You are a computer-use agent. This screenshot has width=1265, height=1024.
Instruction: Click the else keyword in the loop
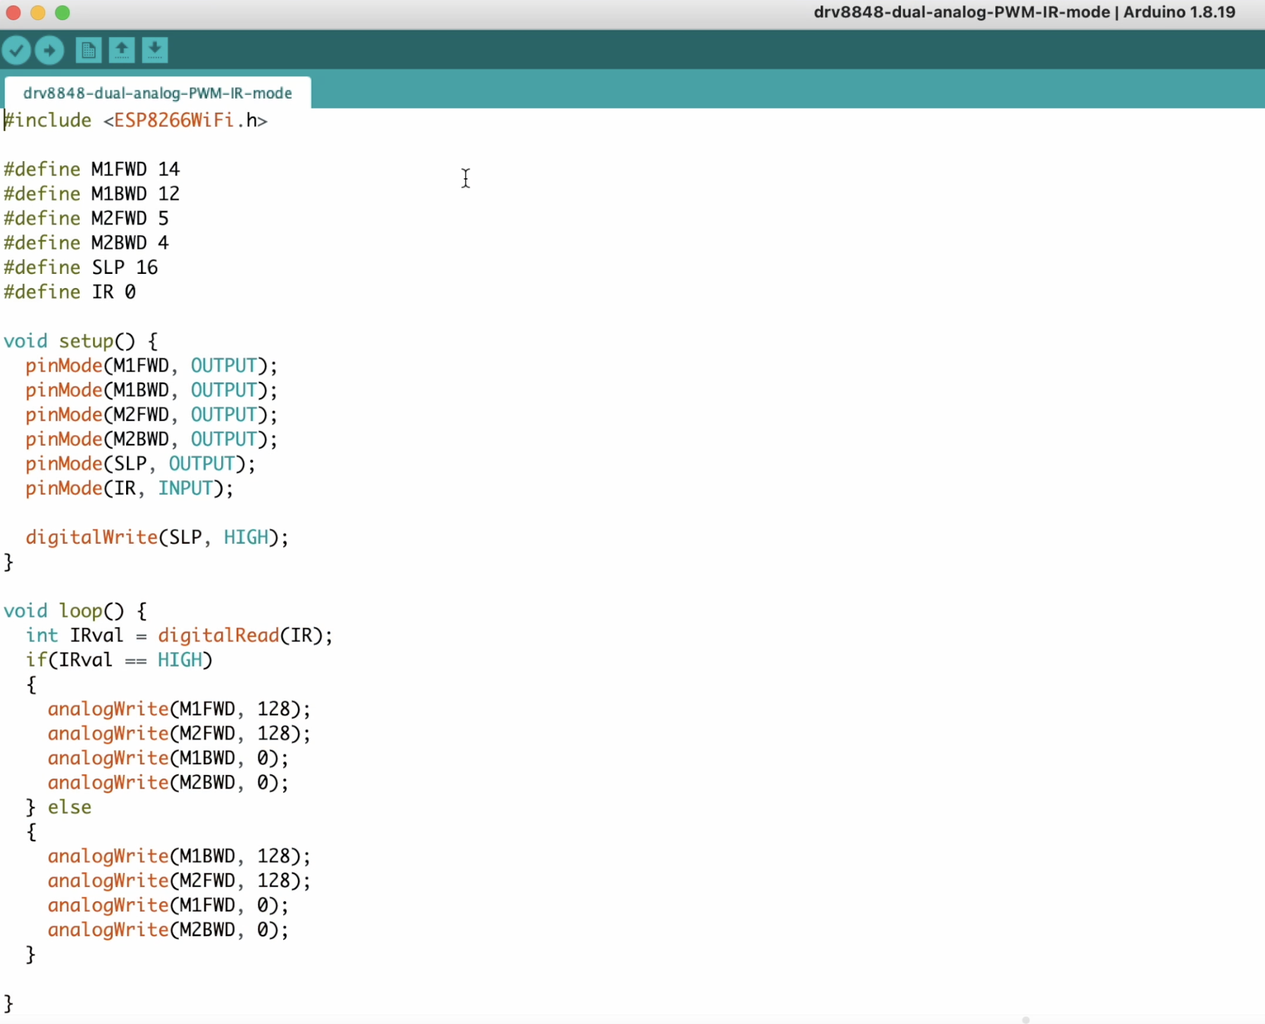tap(69, 807)
